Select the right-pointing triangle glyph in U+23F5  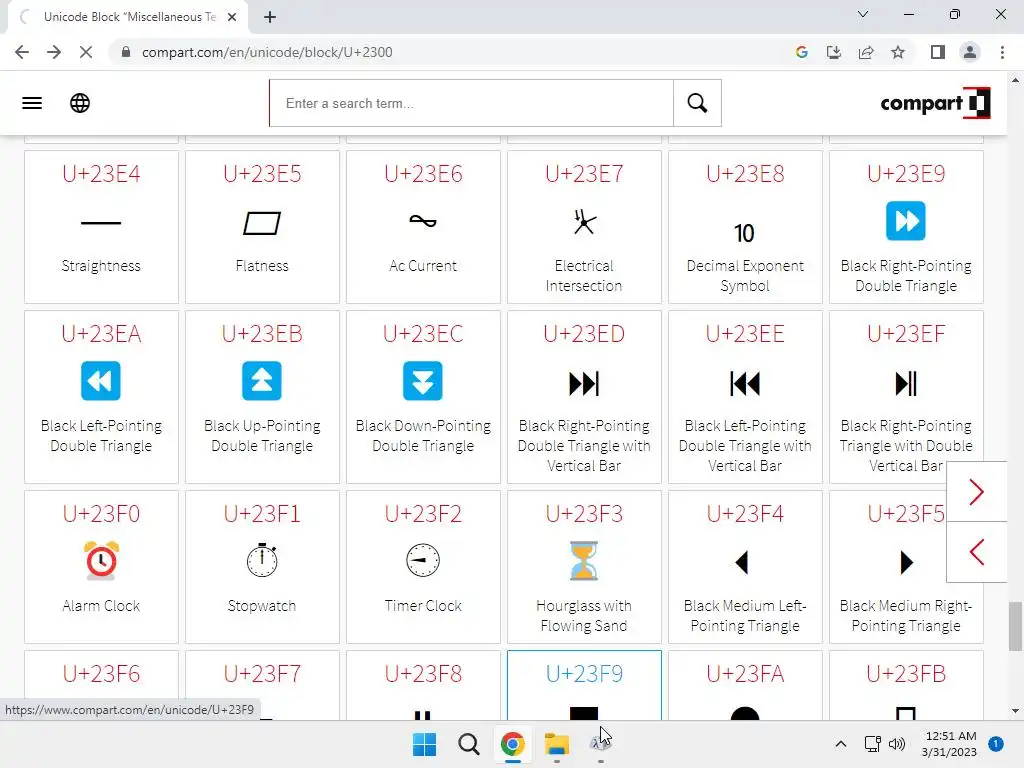(906, 562)
